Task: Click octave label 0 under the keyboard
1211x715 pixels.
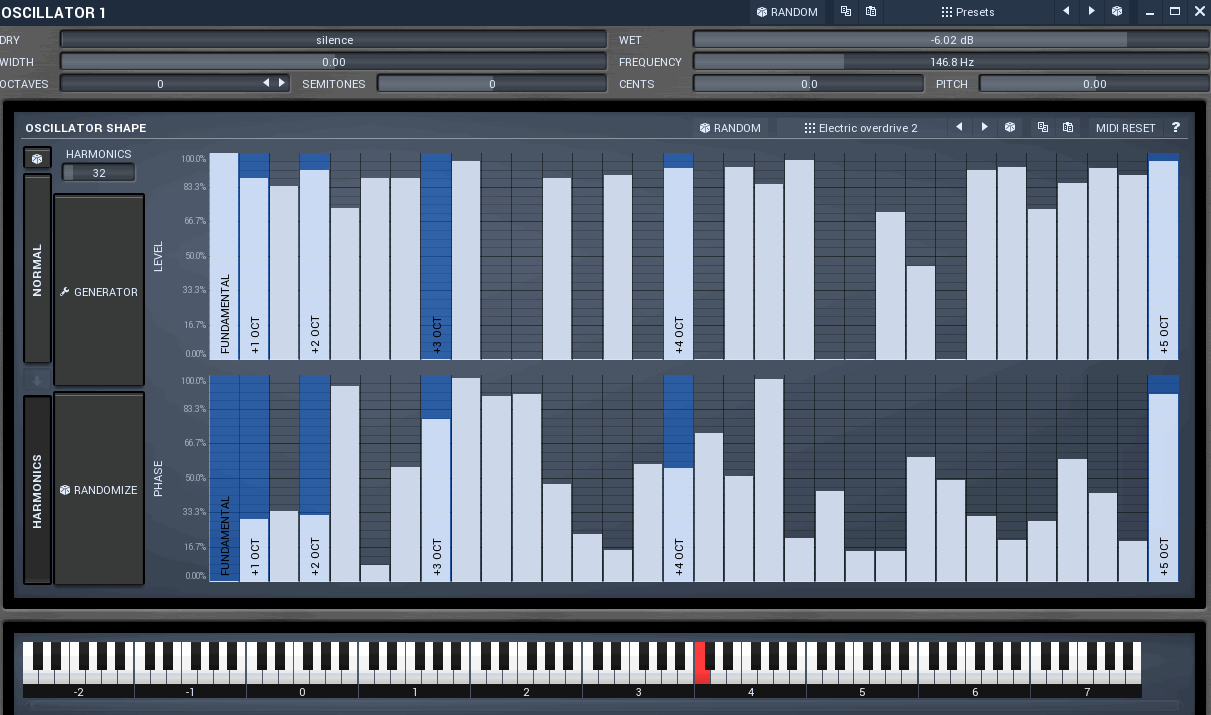Action: point(302,691)
